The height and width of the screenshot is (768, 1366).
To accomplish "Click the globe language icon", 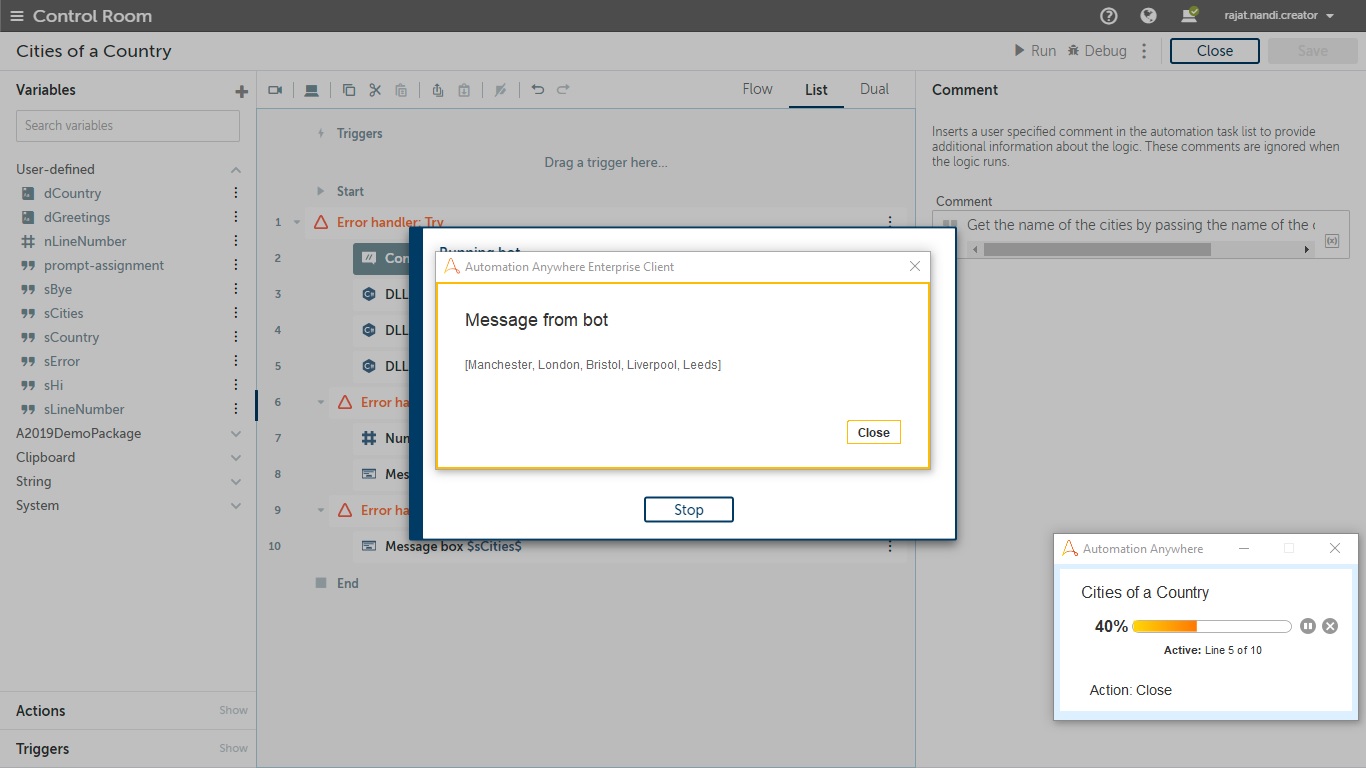I will [x=1148, y=16].
